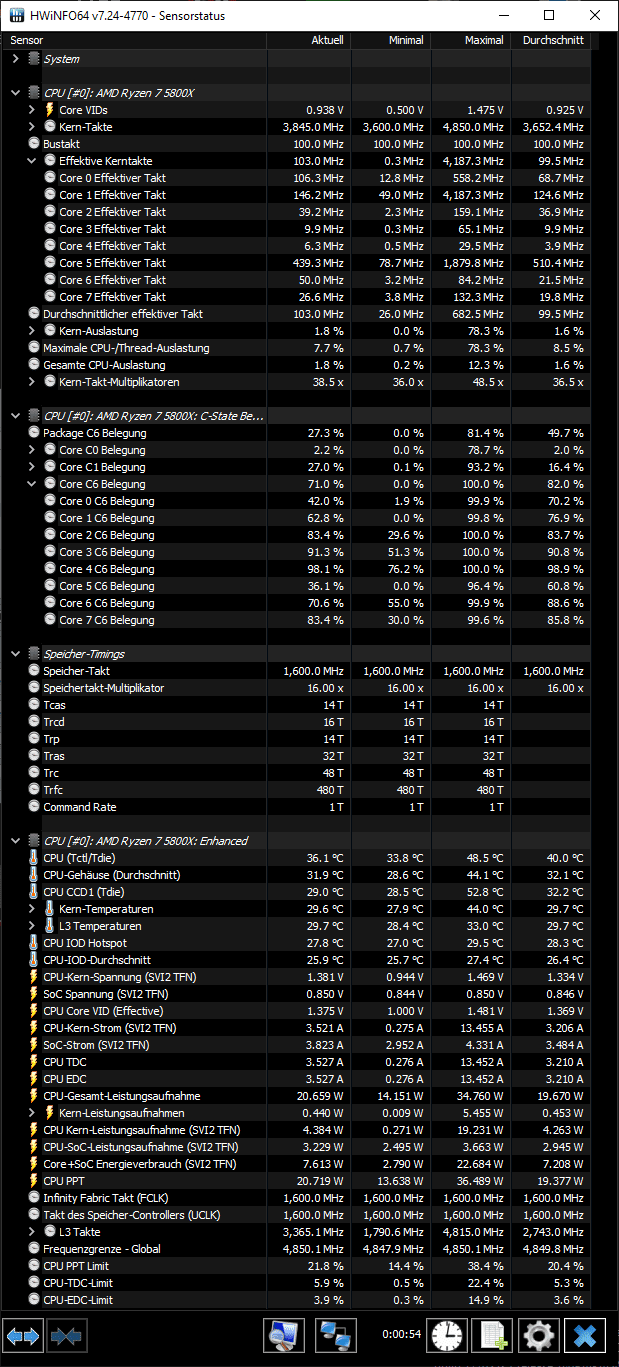This screenshot has height=1367, width=619.
Task: Open sensor settings gear icon
Action: [x=539, y=1335]
